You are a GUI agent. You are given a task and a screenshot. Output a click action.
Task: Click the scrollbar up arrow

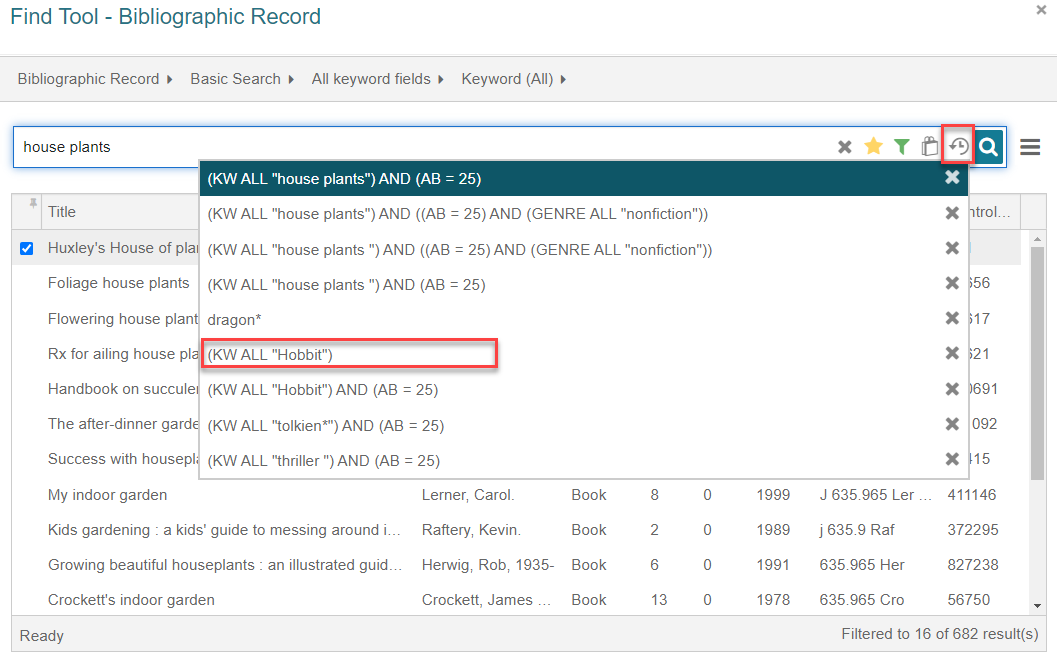pos(1037,239)
